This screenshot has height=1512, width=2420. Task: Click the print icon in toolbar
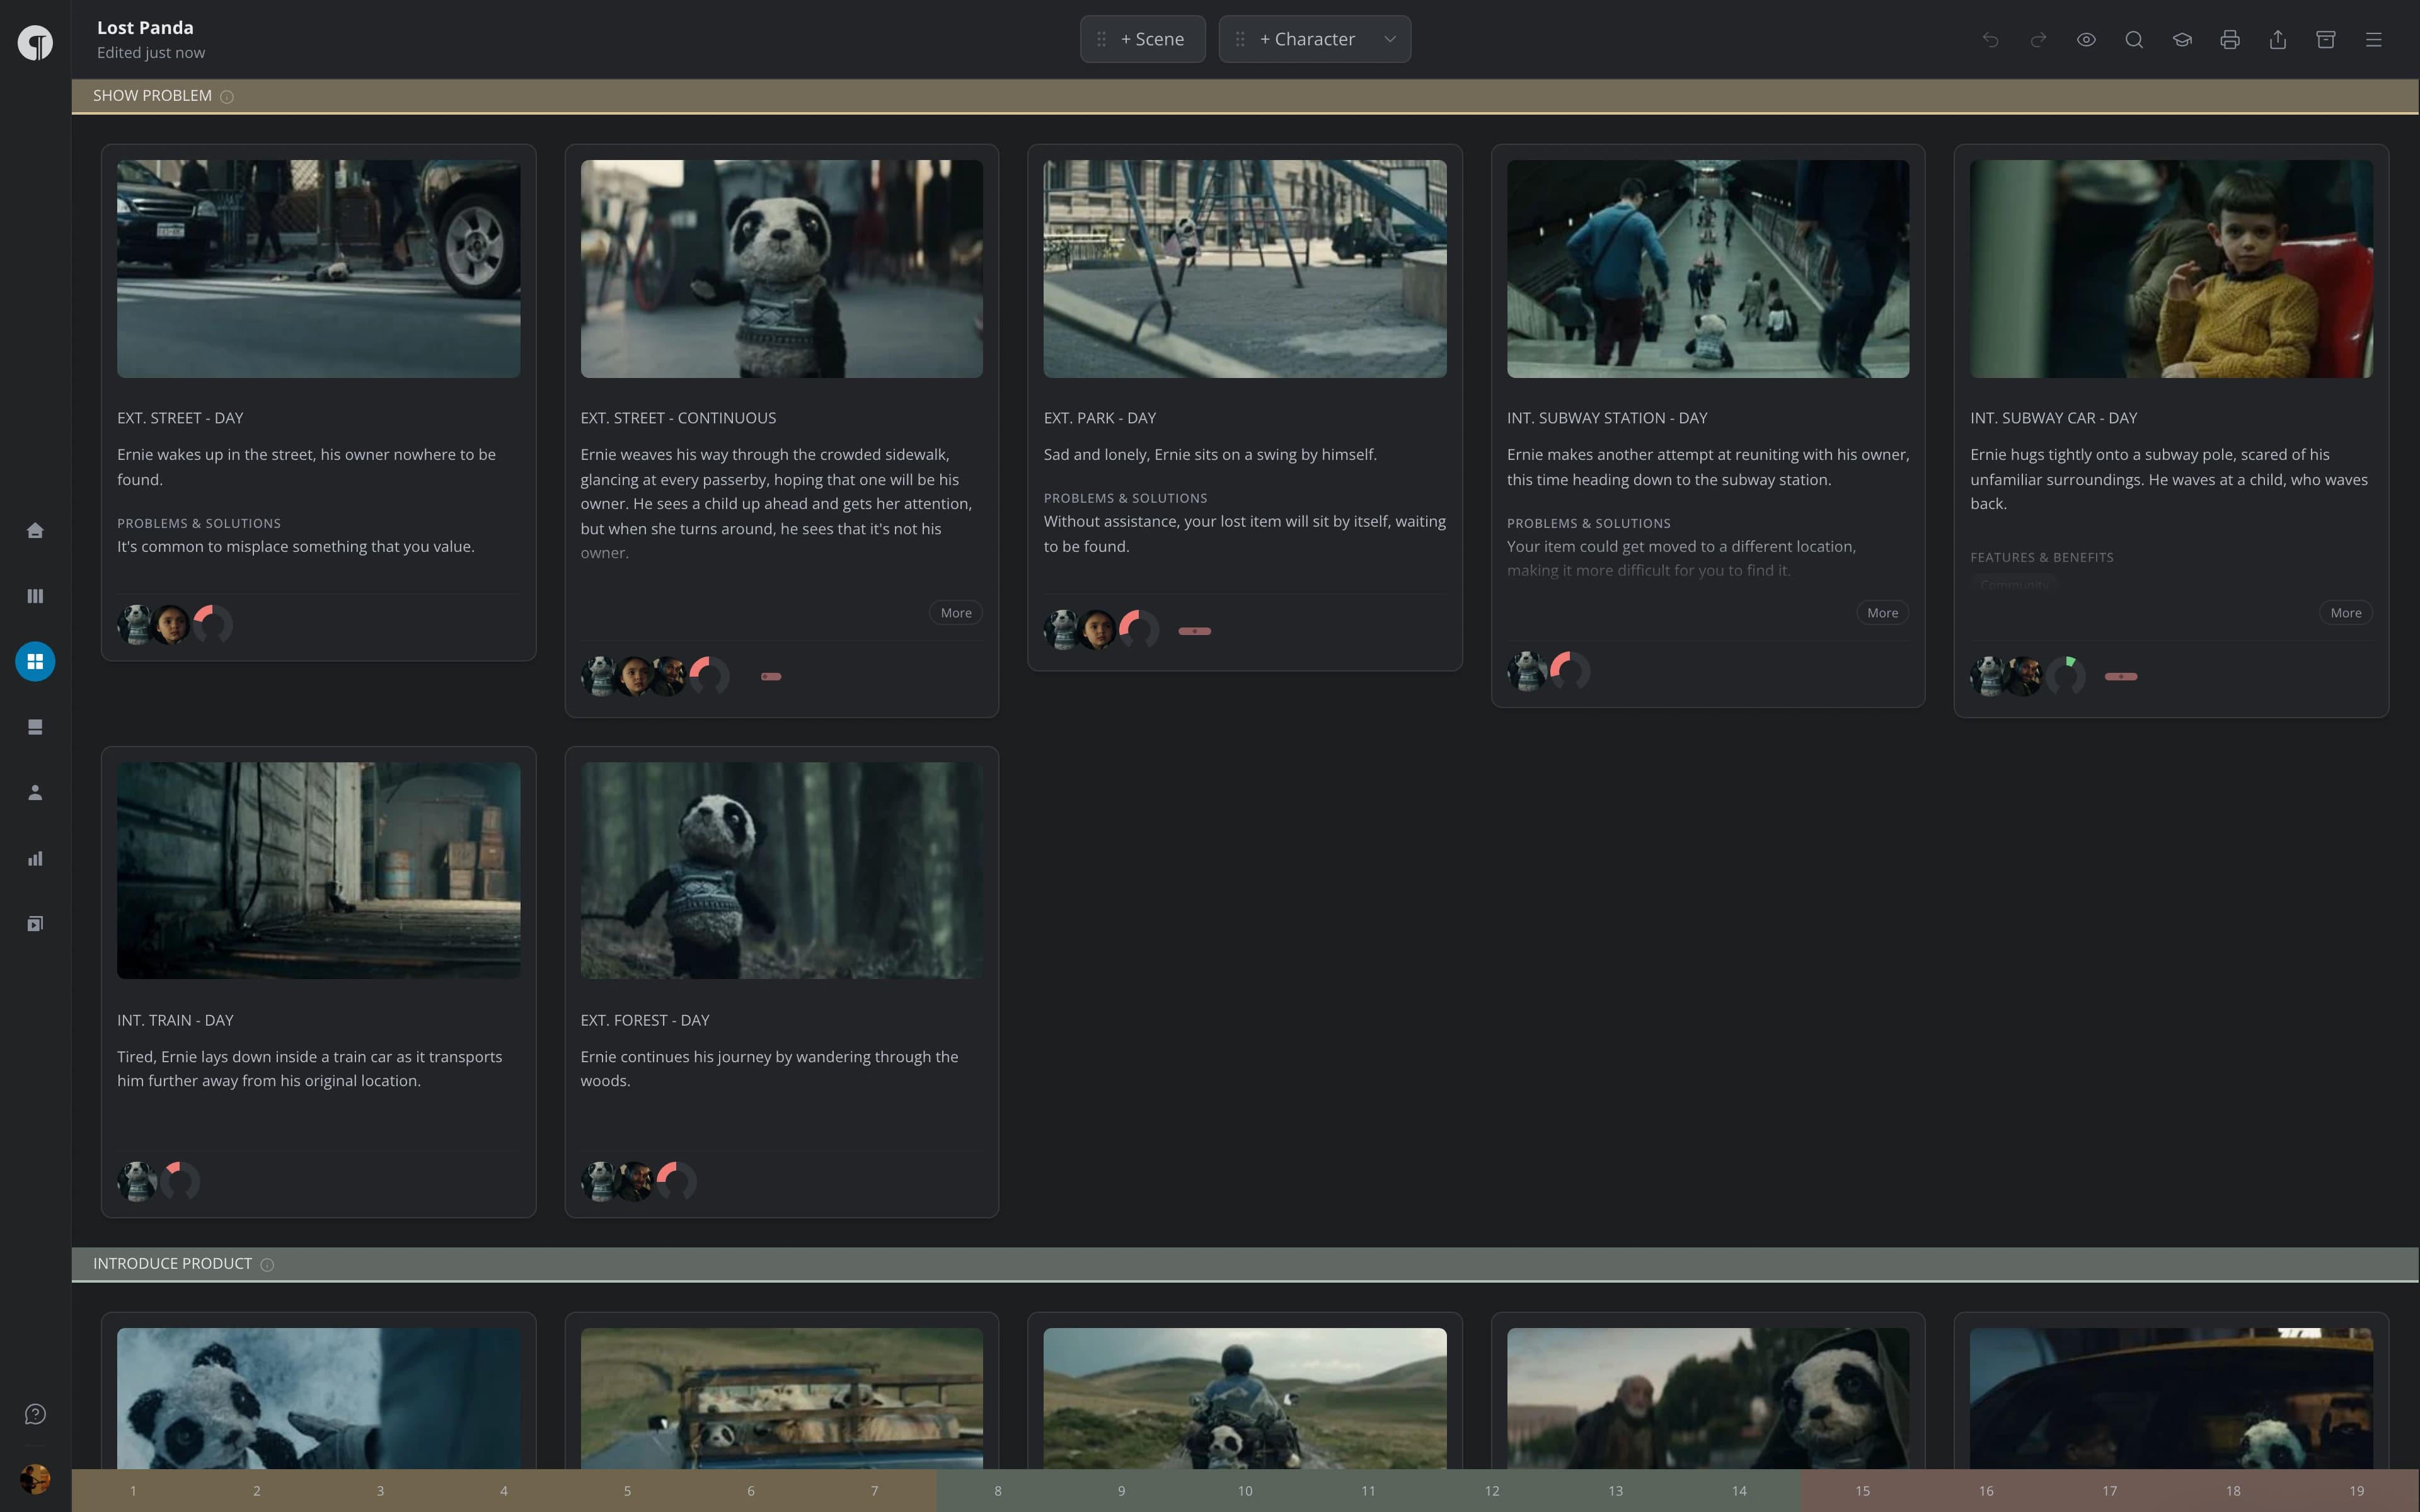pyautogui.click(x=2230, y=40)
